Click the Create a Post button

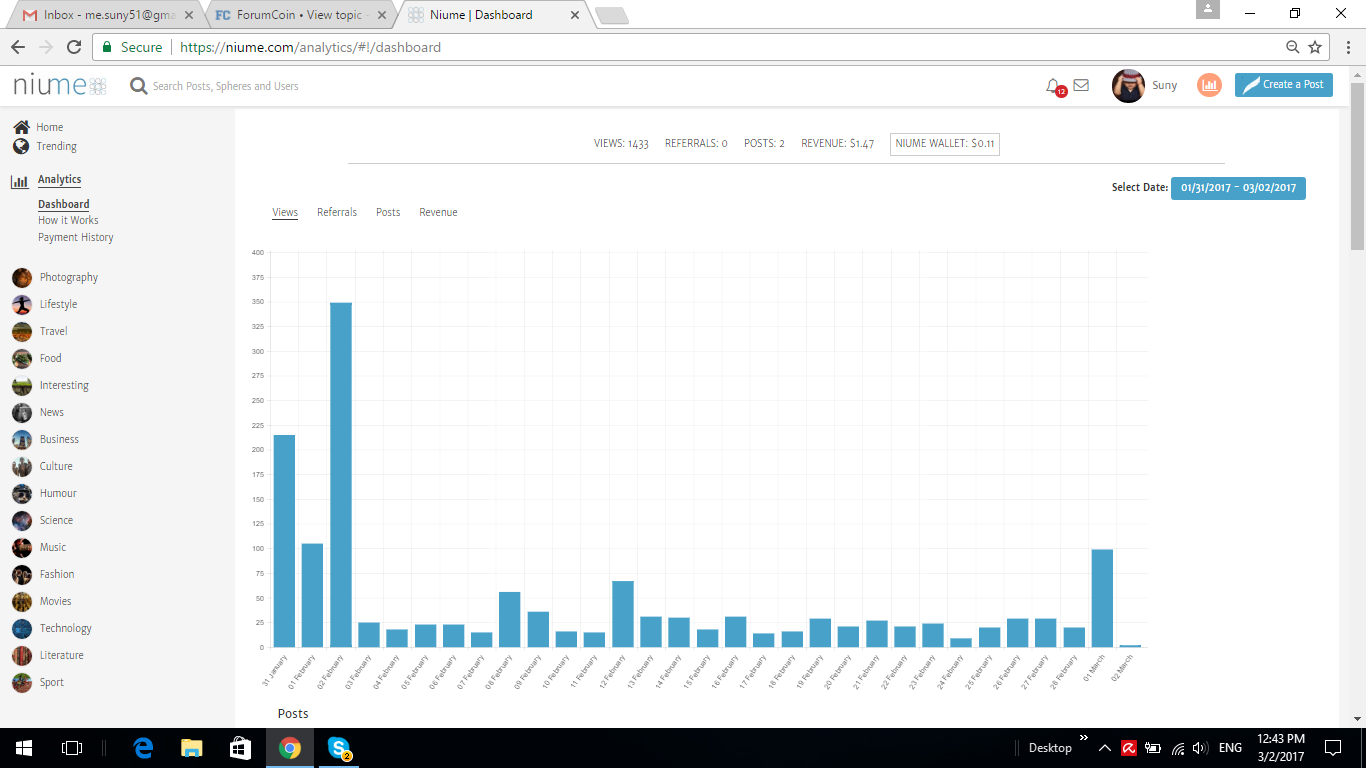click(x=1284, y=85)
